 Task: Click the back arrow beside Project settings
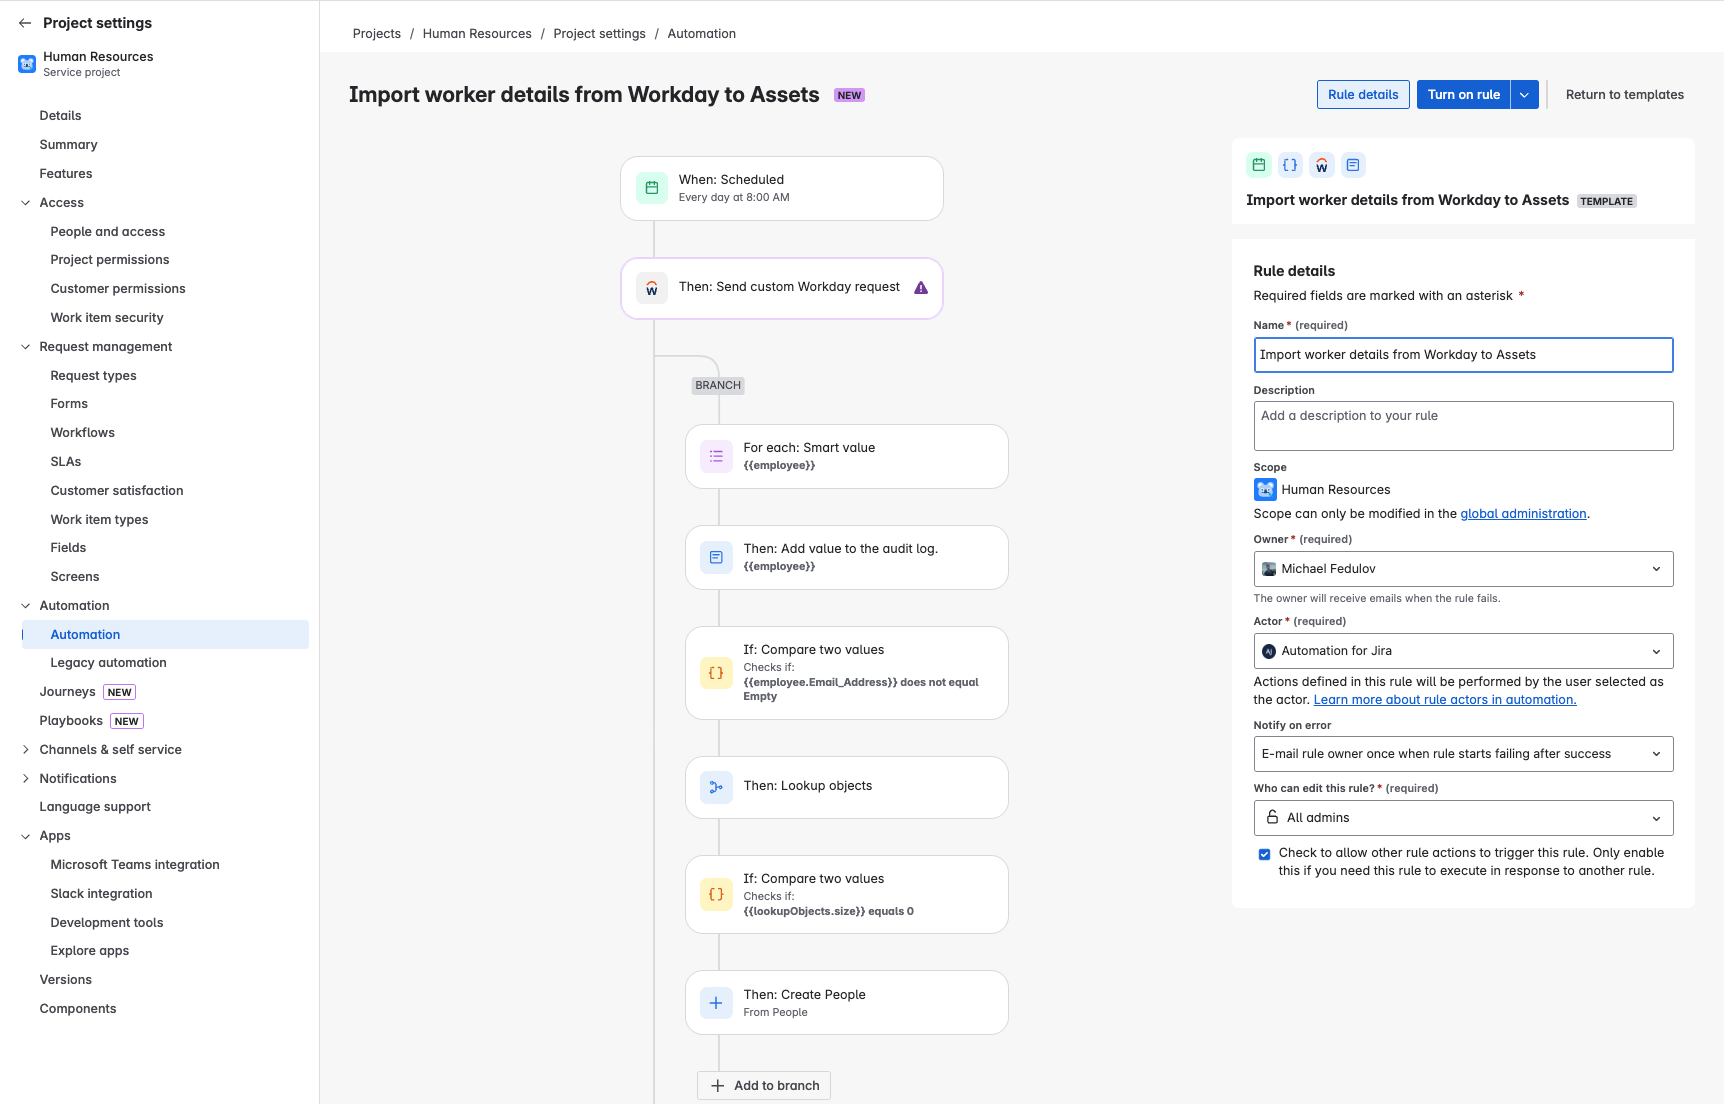point(22,22)
